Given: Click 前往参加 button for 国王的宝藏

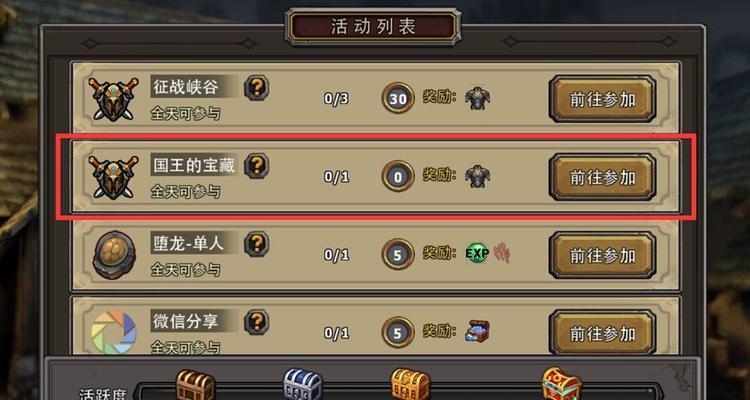Looking at the screenshot, I should pos(602,177).
